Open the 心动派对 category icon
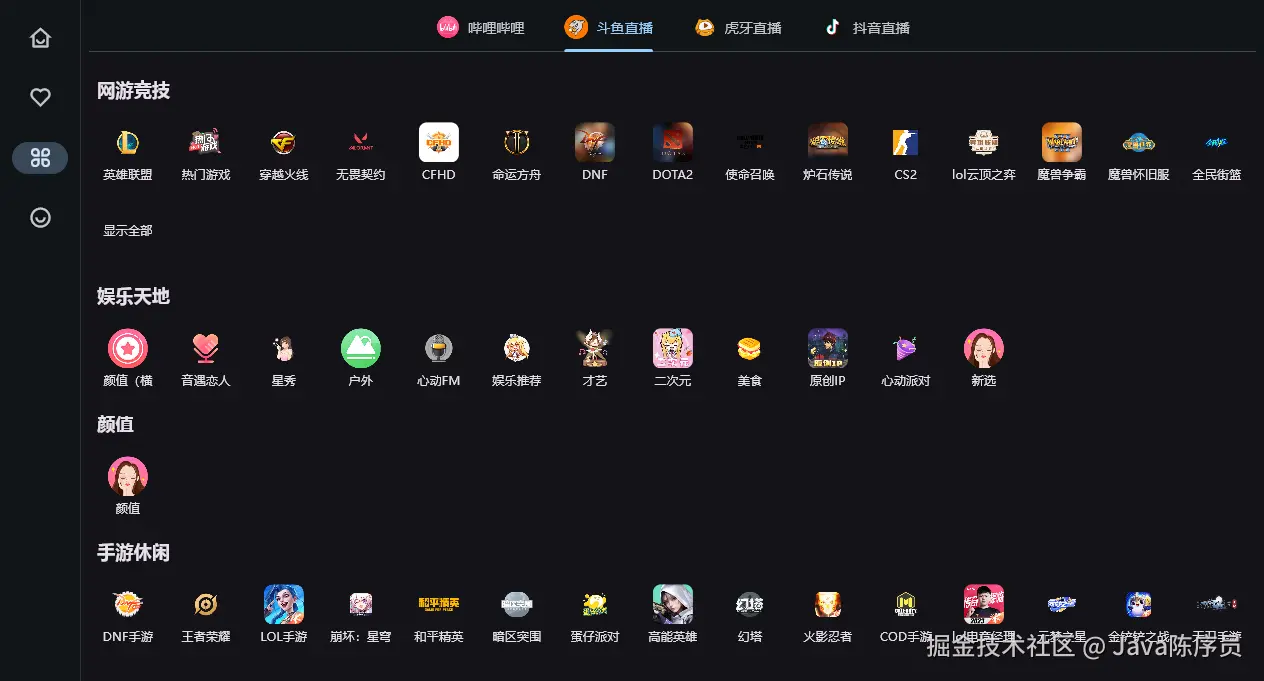The width and height of the screenshot is (1264, 681). (906, 348)
